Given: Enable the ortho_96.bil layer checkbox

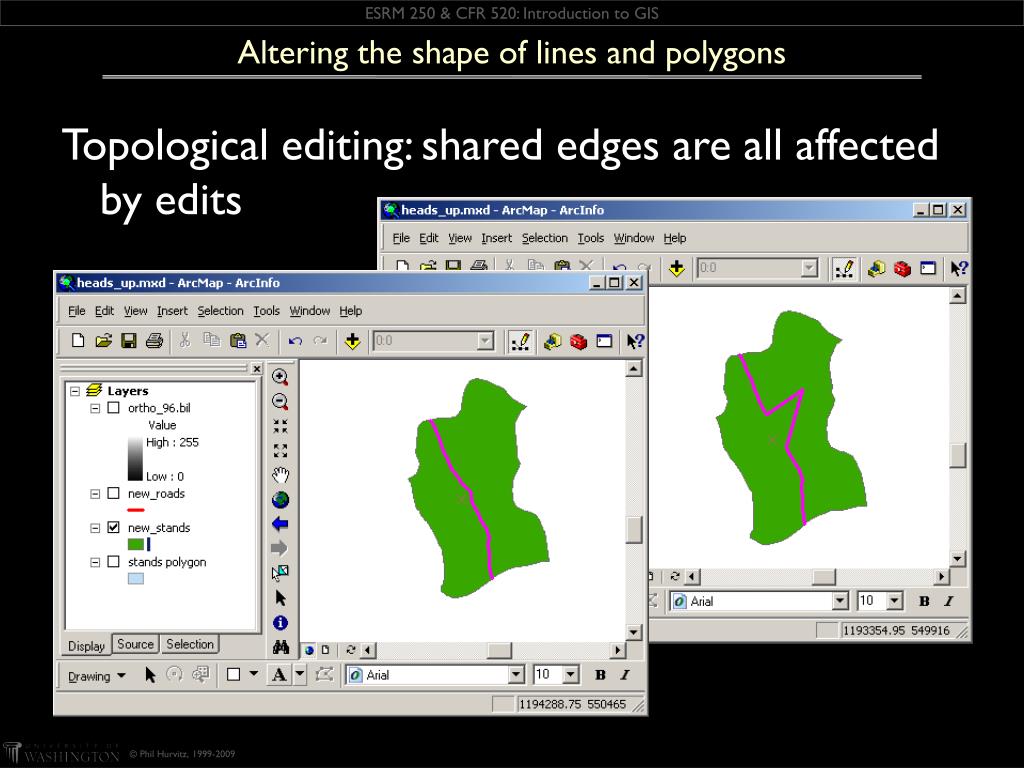Looking at the screenshot, I should point(114,408).
